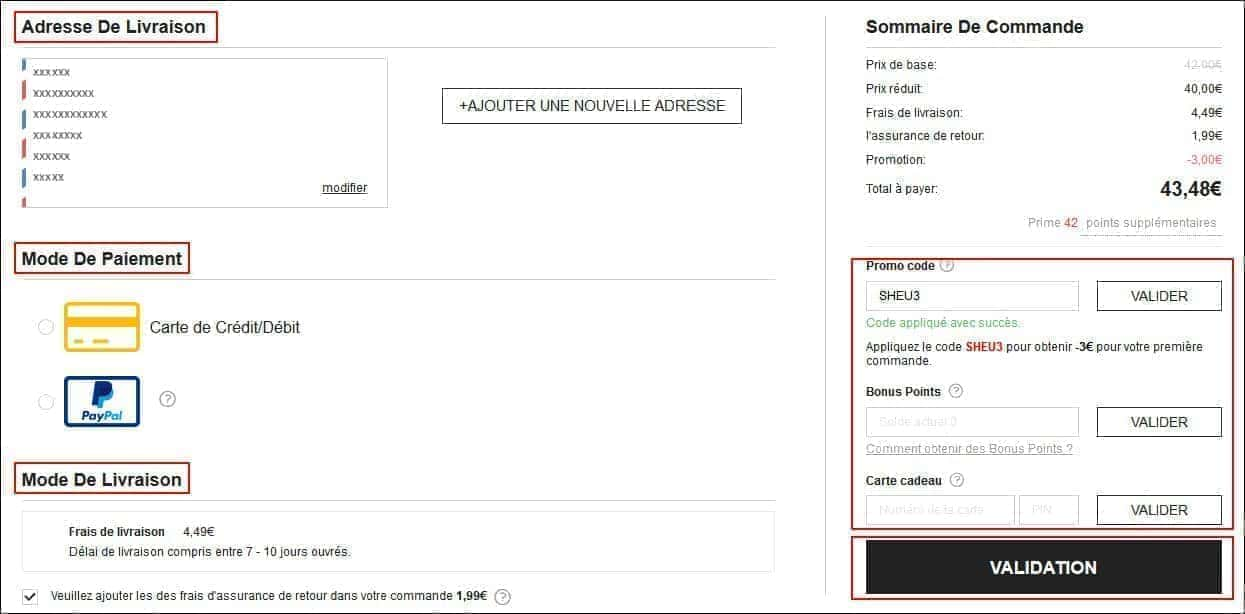Screen dimensions: 1245x614
Task: Open the PayPal help question mark
Action: click(168, 399)
